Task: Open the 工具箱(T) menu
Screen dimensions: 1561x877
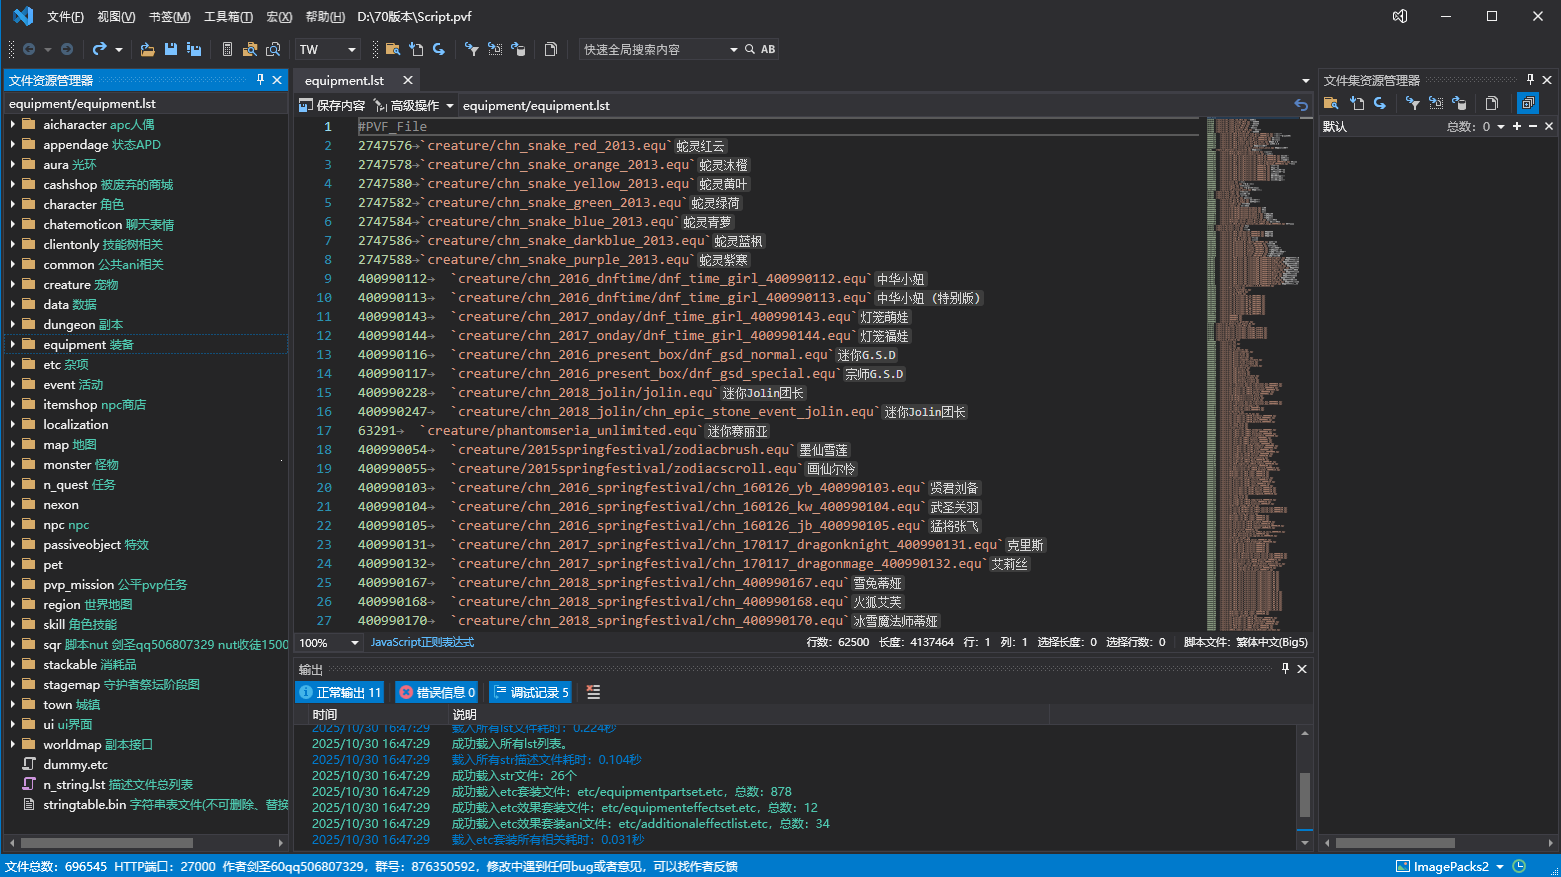Action: 228,17
